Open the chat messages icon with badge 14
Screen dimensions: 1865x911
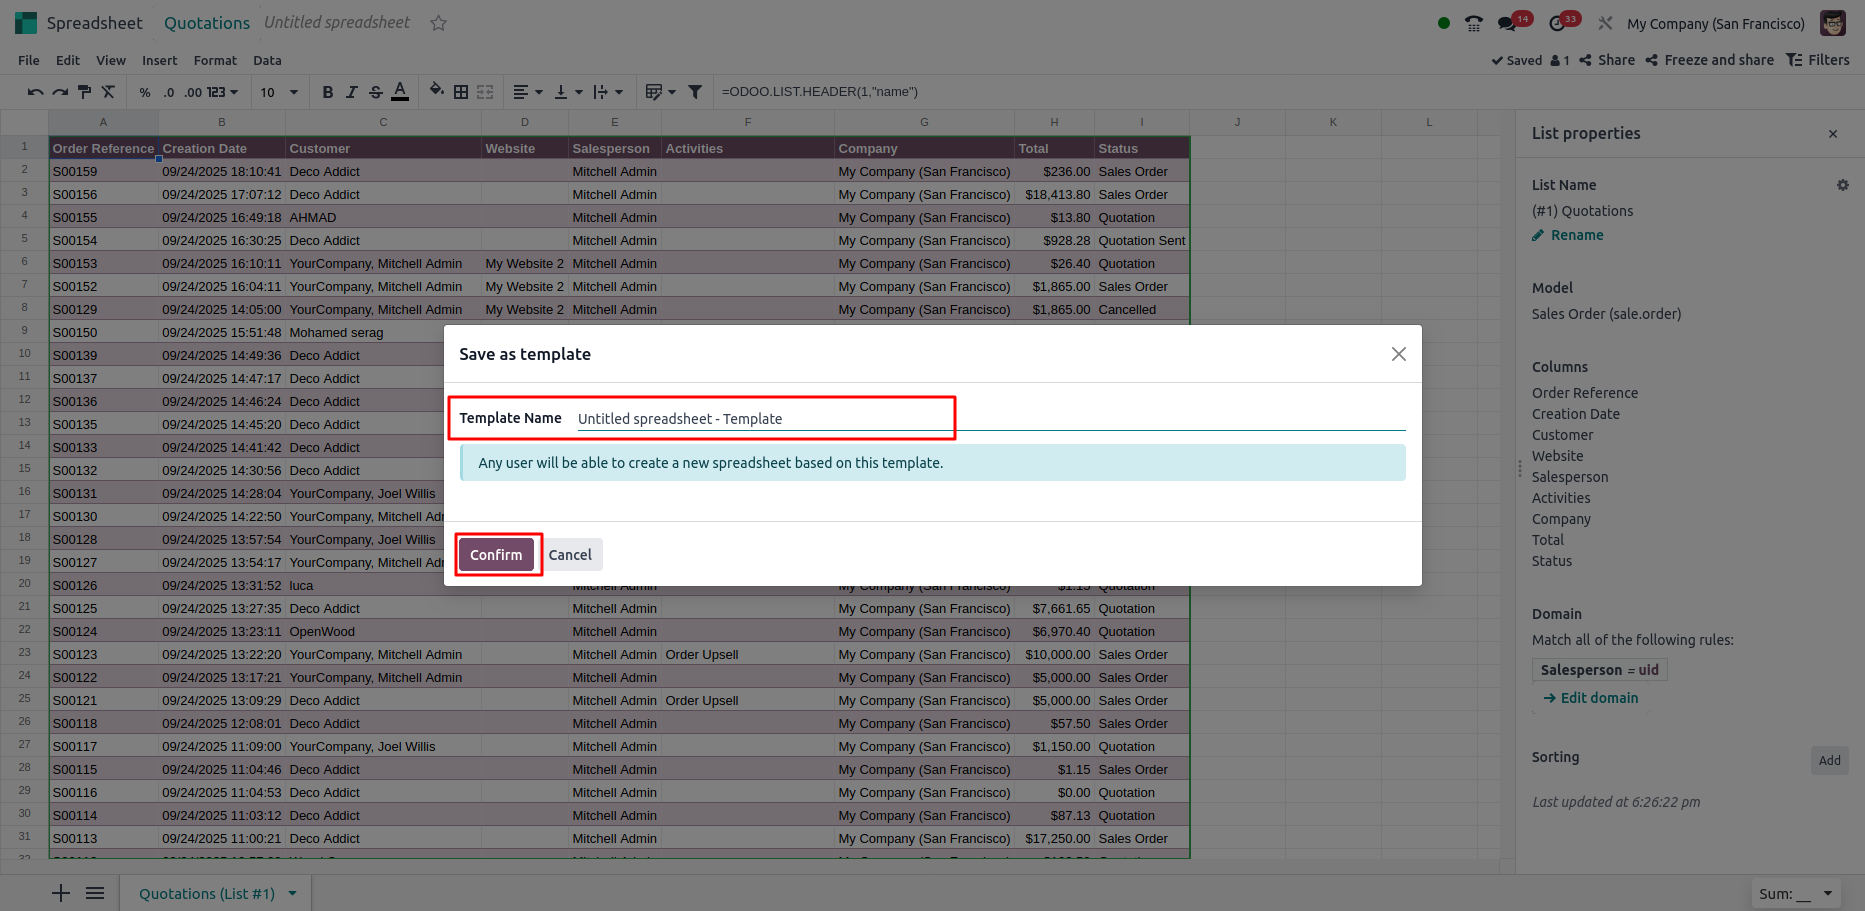(x=1507, y=24)
